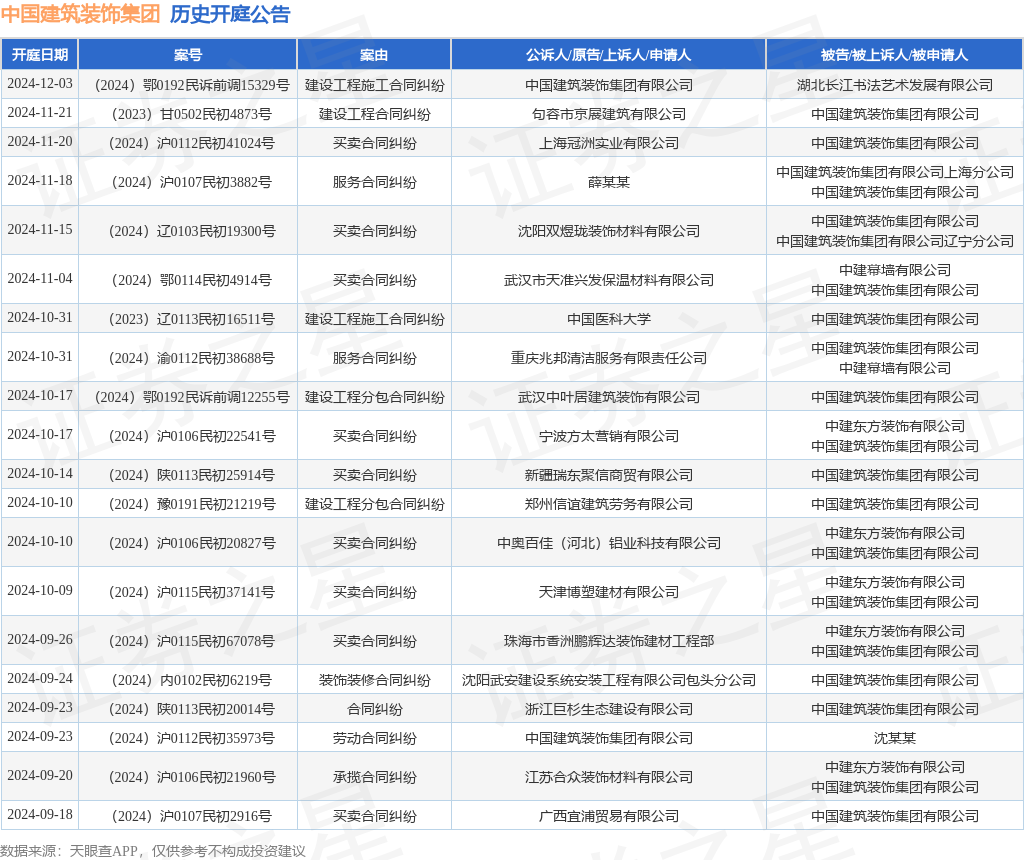The image size is (1024, 860).
Task: Select case number (2023)甘0502民初4873号
Action: coord(188,114)
